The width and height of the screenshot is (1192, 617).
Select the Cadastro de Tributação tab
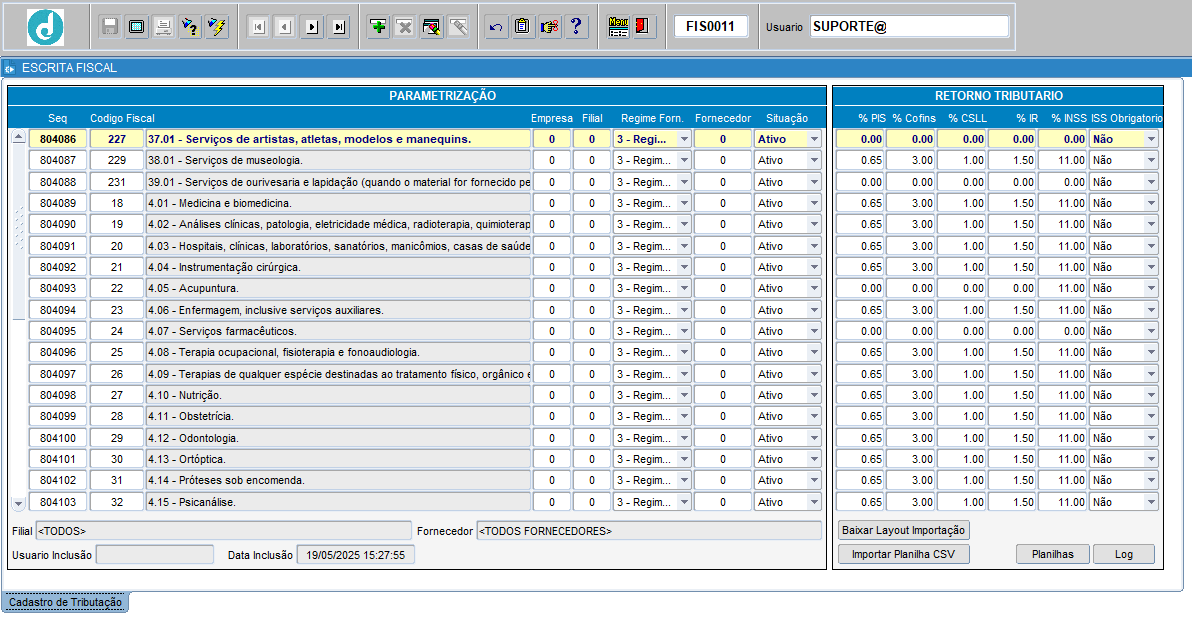[65, 602]
